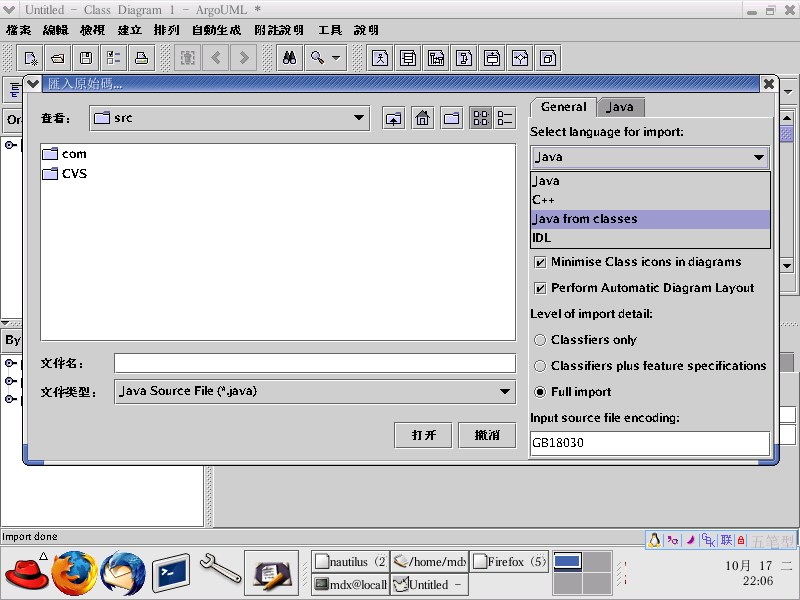Collapse the import language combo box

pyautogui.click(x=649, y=157)
